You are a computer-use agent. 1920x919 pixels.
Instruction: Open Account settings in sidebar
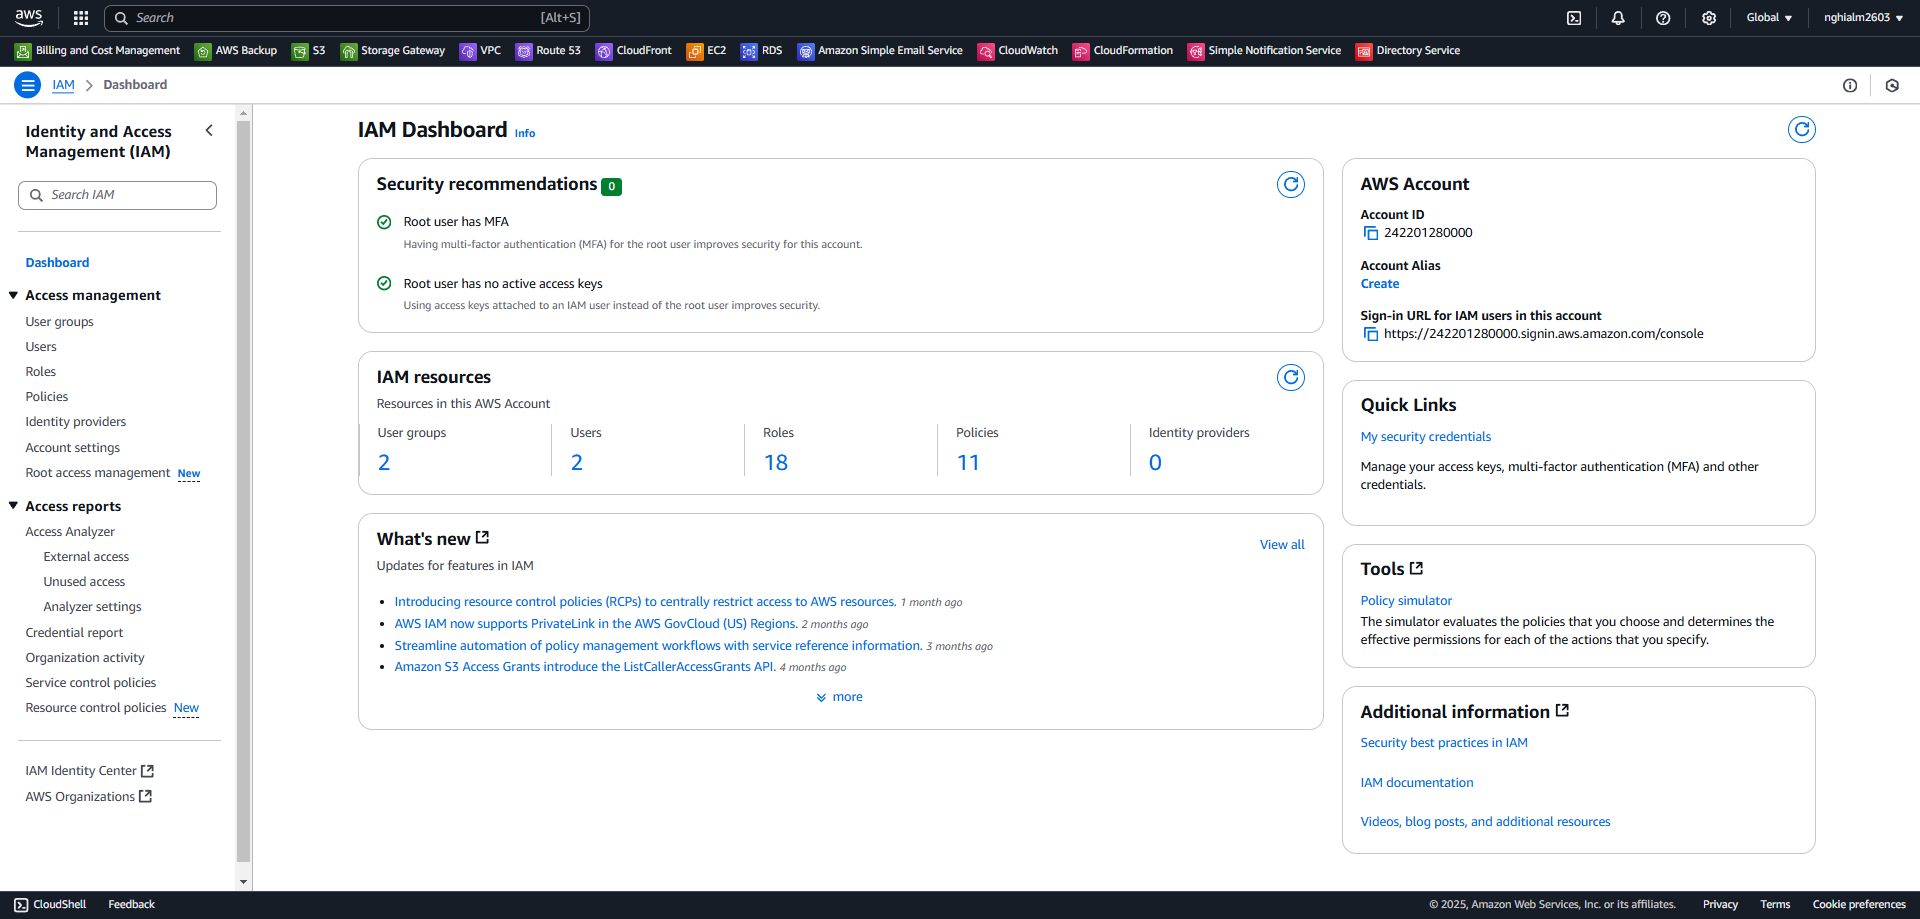pyautogui.click(x=73, y=448)
